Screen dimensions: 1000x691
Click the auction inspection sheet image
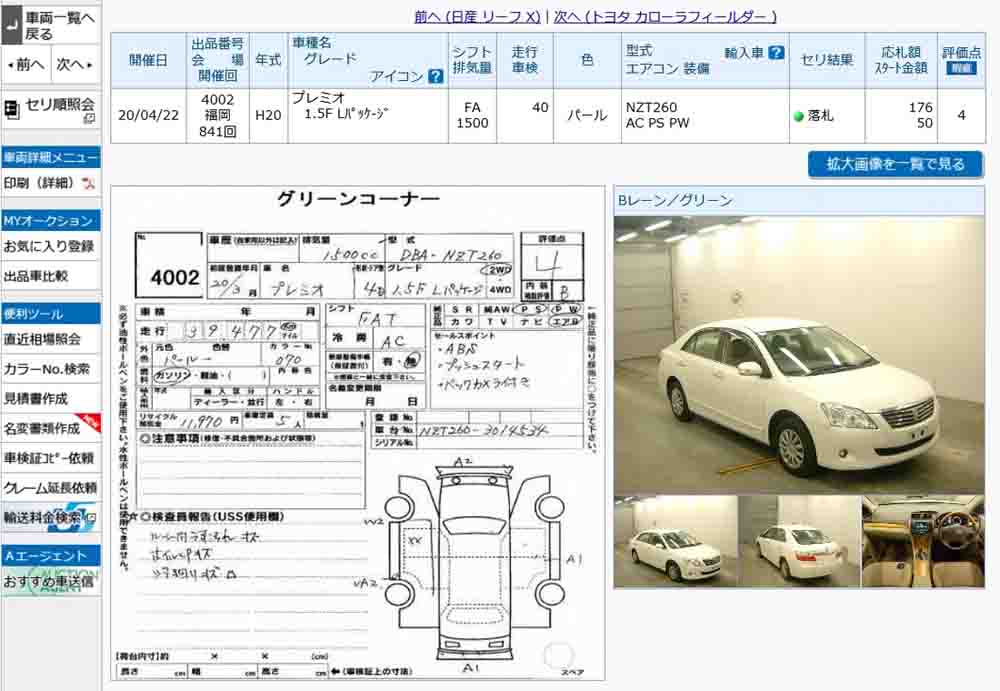point(358,433)
